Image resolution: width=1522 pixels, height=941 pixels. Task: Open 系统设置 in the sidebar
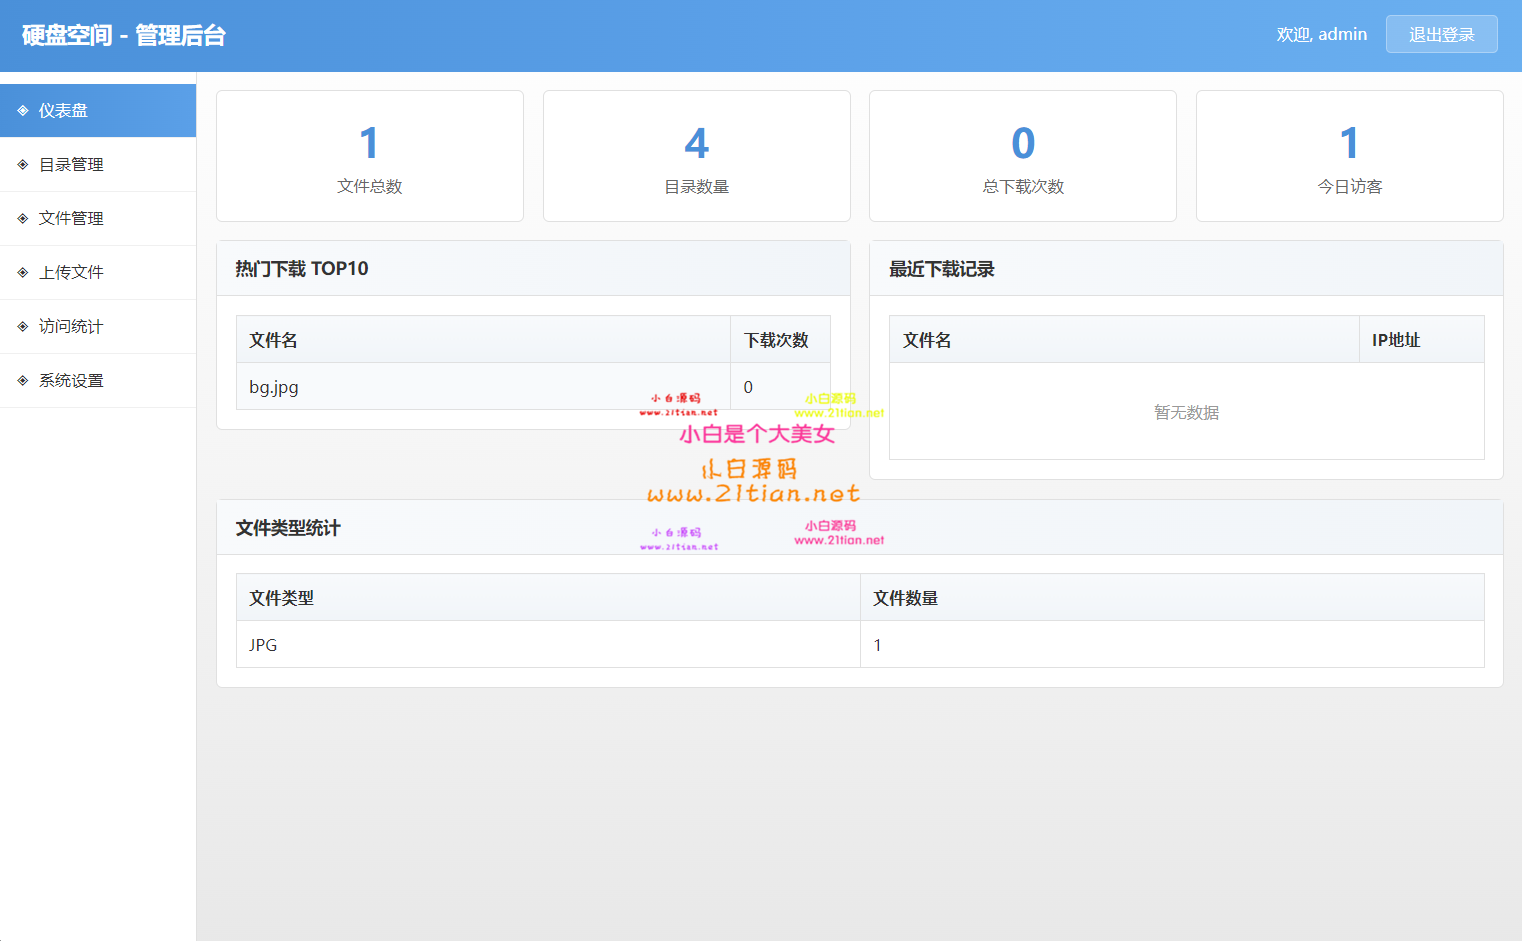coord(71,381)
